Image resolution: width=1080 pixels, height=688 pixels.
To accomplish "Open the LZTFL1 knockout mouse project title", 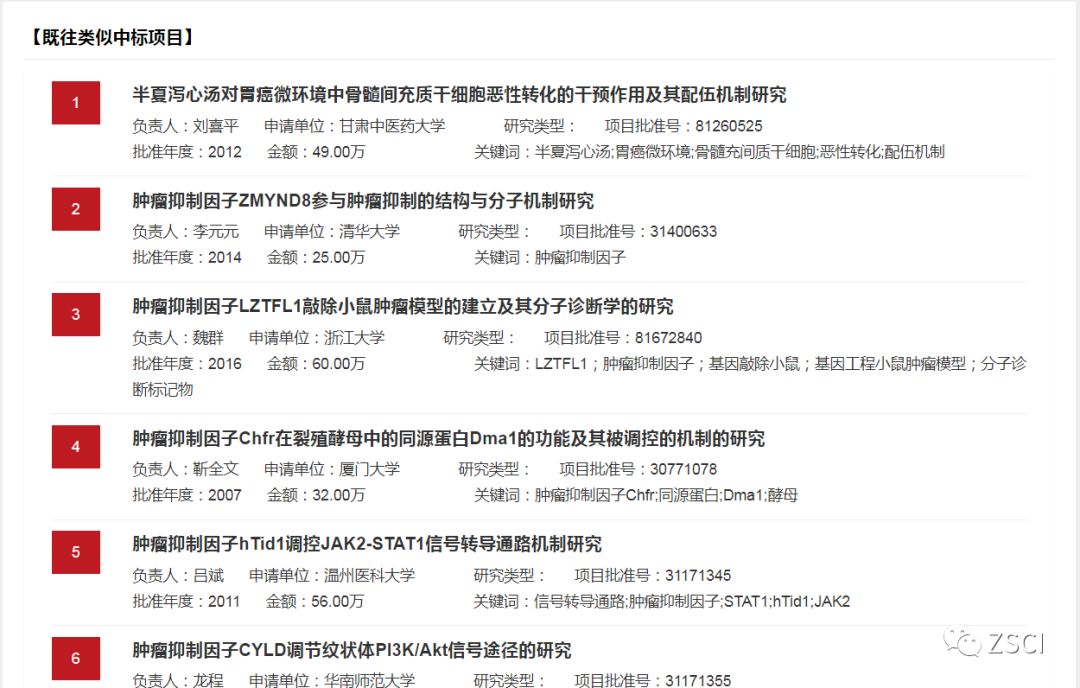I will click(x=403, y=307).
